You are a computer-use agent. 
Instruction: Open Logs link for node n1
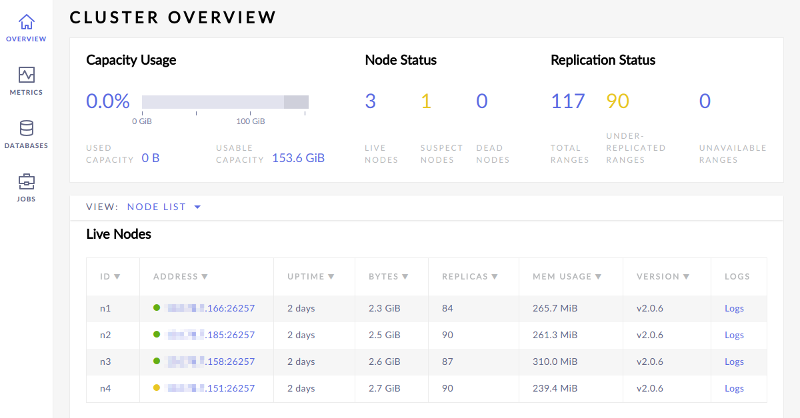pos(734,308)
